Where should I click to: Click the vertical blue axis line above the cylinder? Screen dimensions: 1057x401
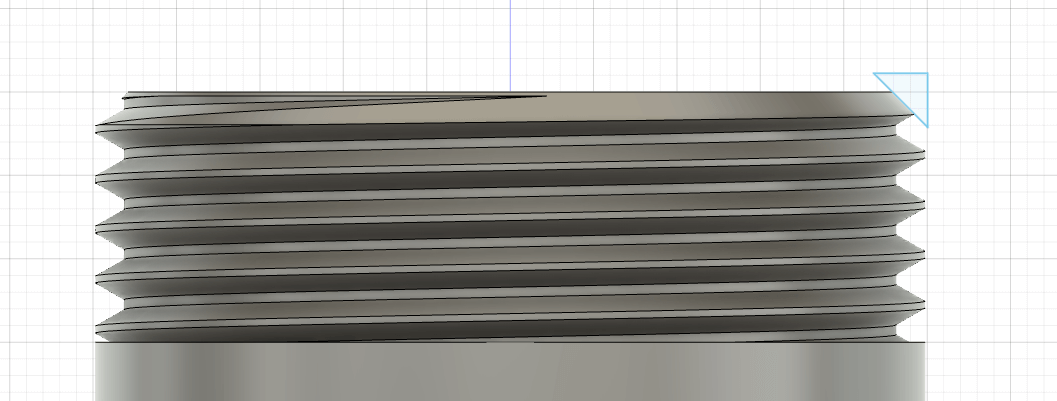(x=510, y=44)
